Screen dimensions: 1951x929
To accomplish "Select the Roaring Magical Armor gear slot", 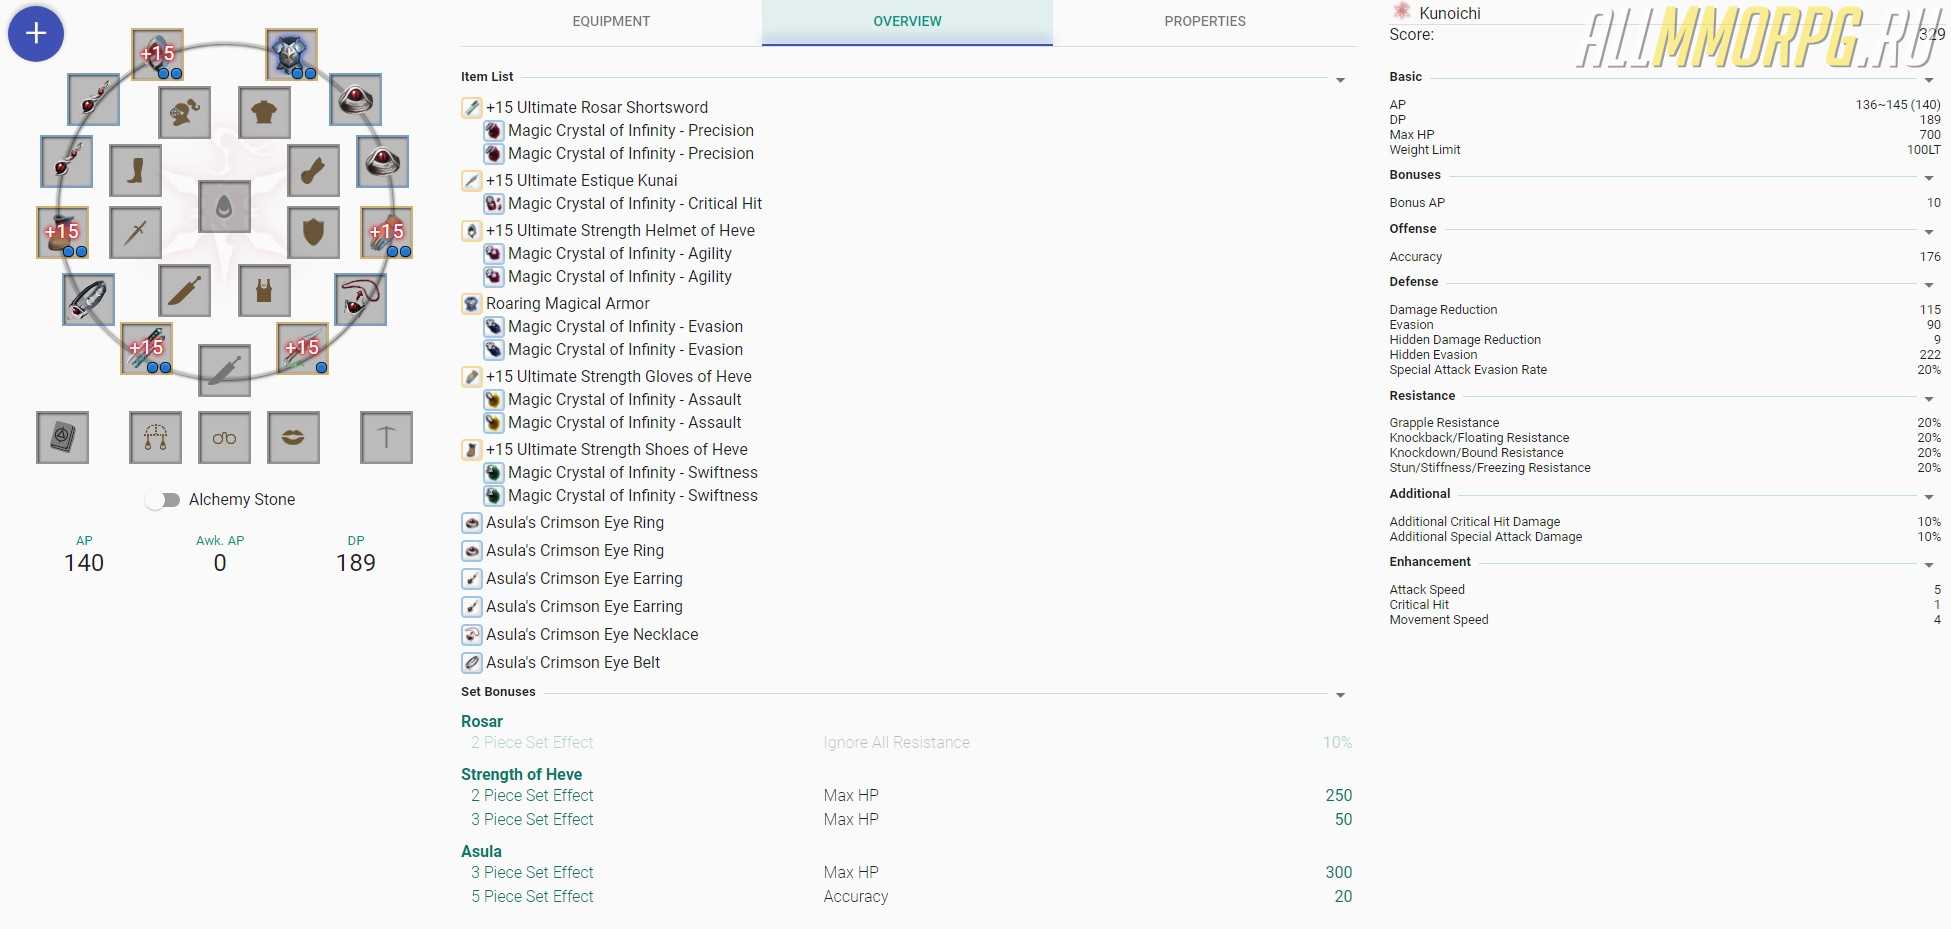I will click(291, 54).
